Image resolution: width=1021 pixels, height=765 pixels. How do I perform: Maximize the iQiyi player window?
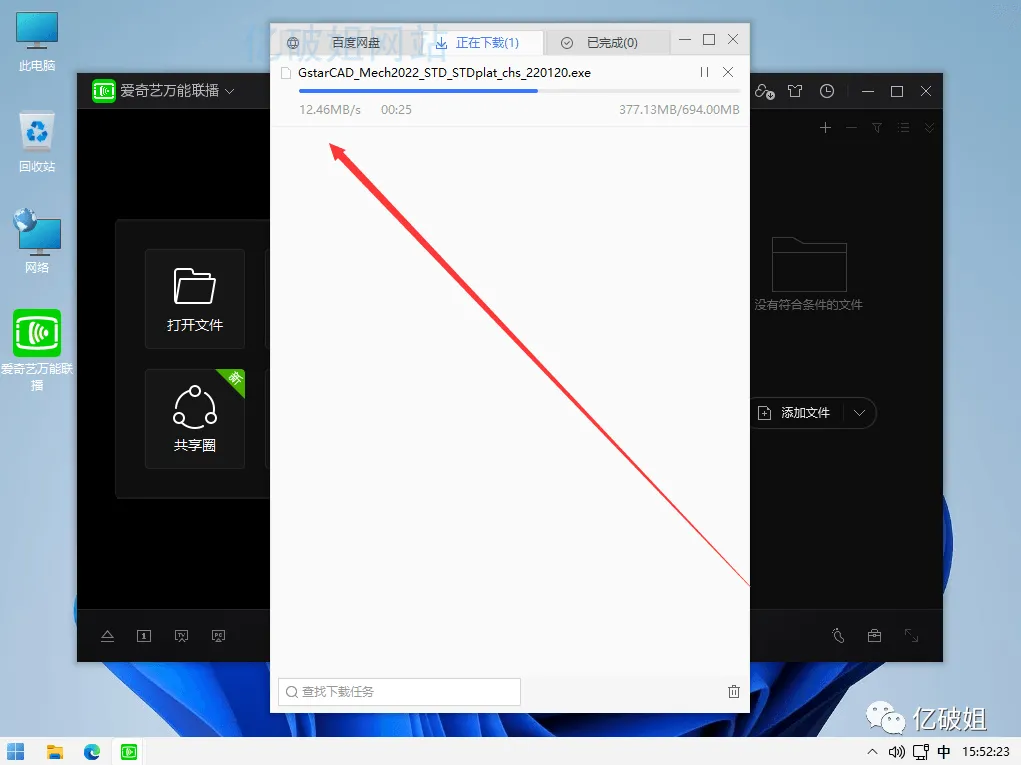point(897,91)
